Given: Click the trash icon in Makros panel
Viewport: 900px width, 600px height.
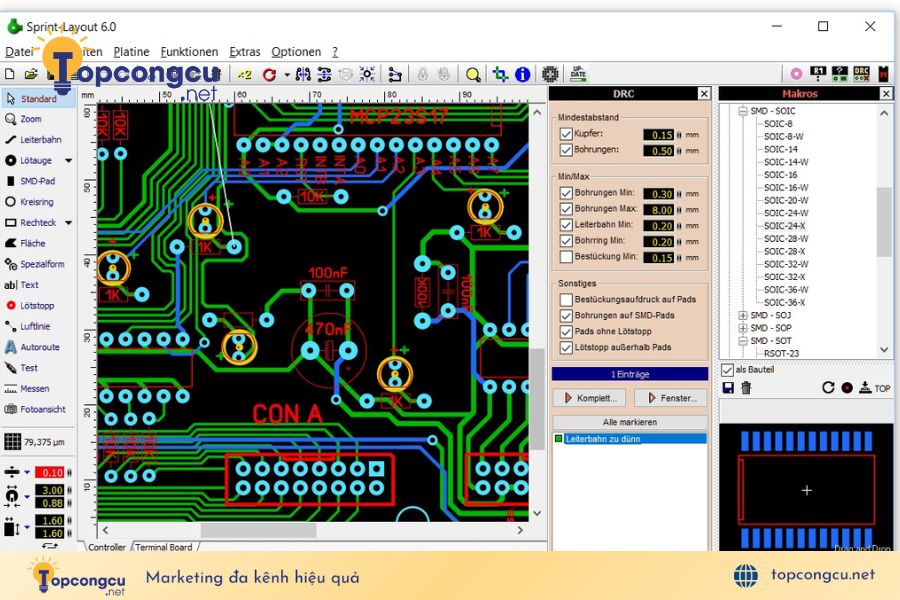Looking at the screenshot, I should (x=746, y=388).
